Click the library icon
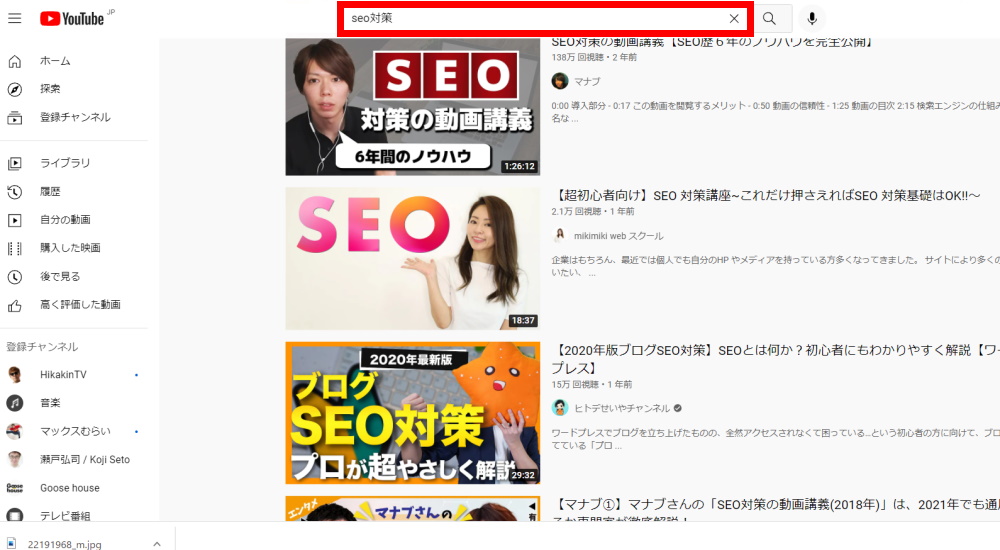This screenshot has width=1000, height=550. pyautogui.click(x=15, y=163)
